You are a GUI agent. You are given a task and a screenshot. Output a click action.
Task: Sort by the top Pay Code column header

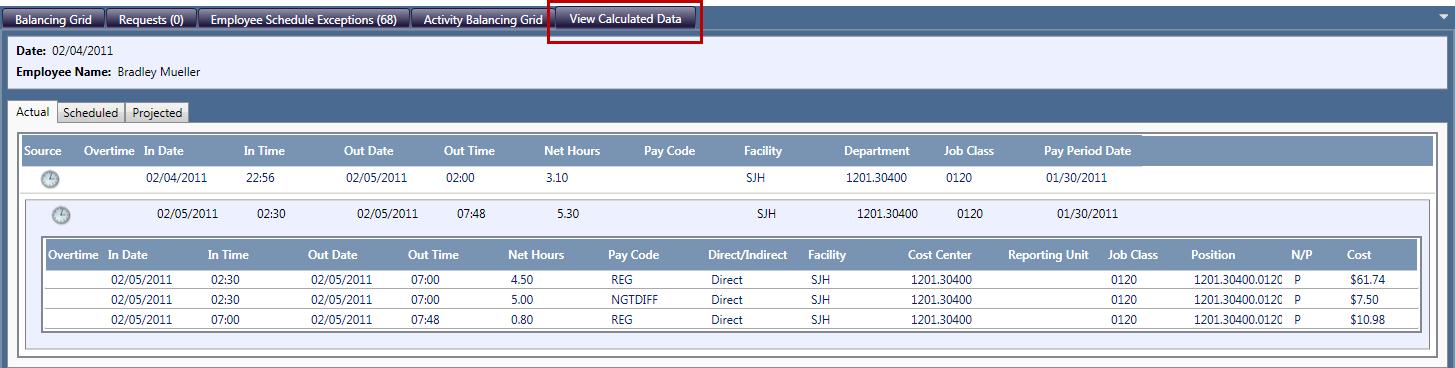click(669, 151)
